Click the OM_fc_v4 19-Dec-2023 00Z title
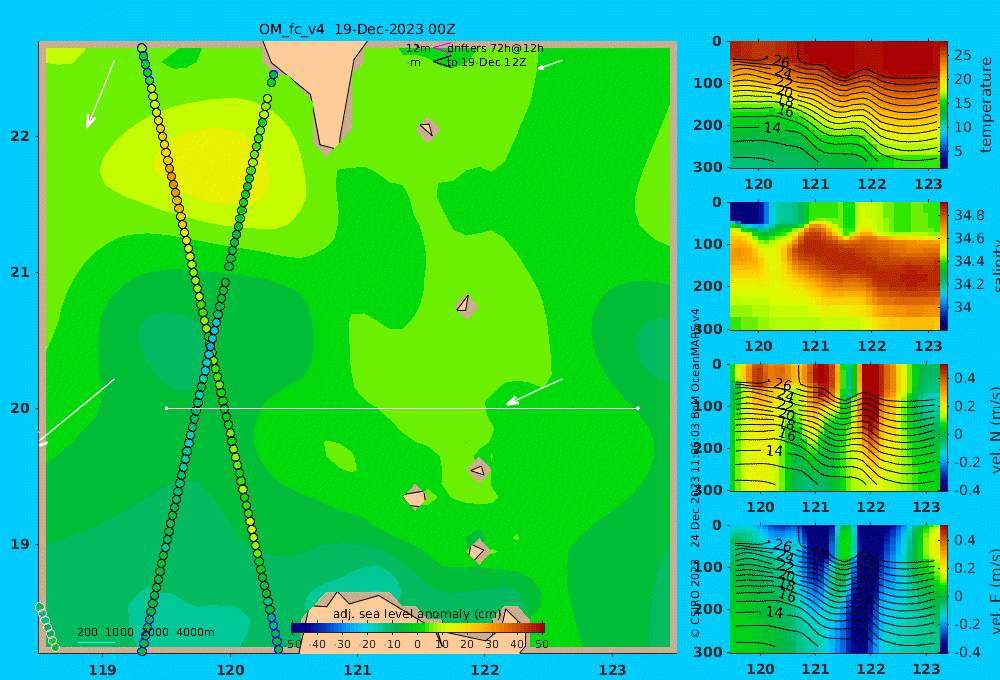 (357, 29)
